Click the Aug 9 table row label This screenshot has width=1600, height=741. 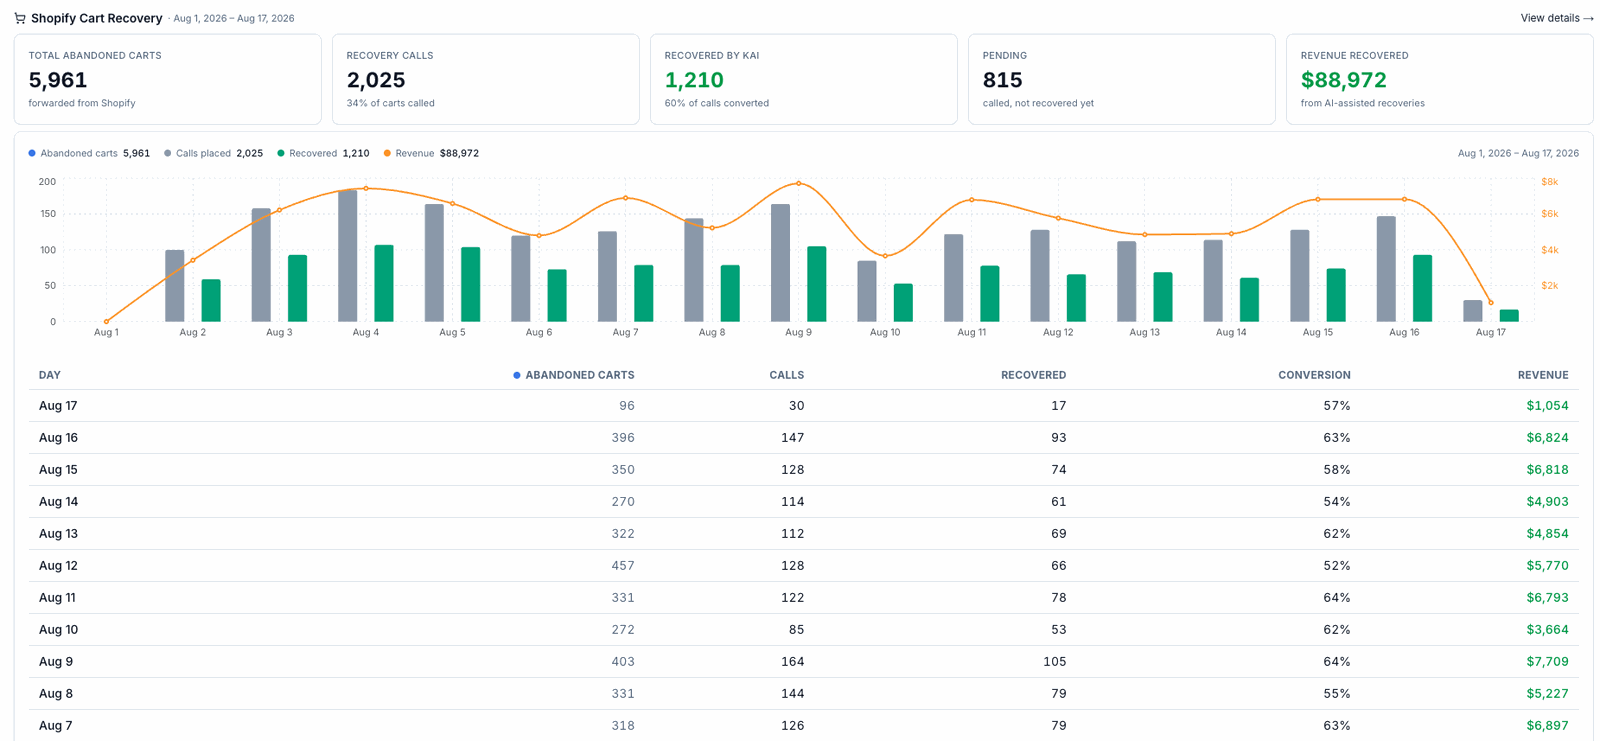click(56, 662)
